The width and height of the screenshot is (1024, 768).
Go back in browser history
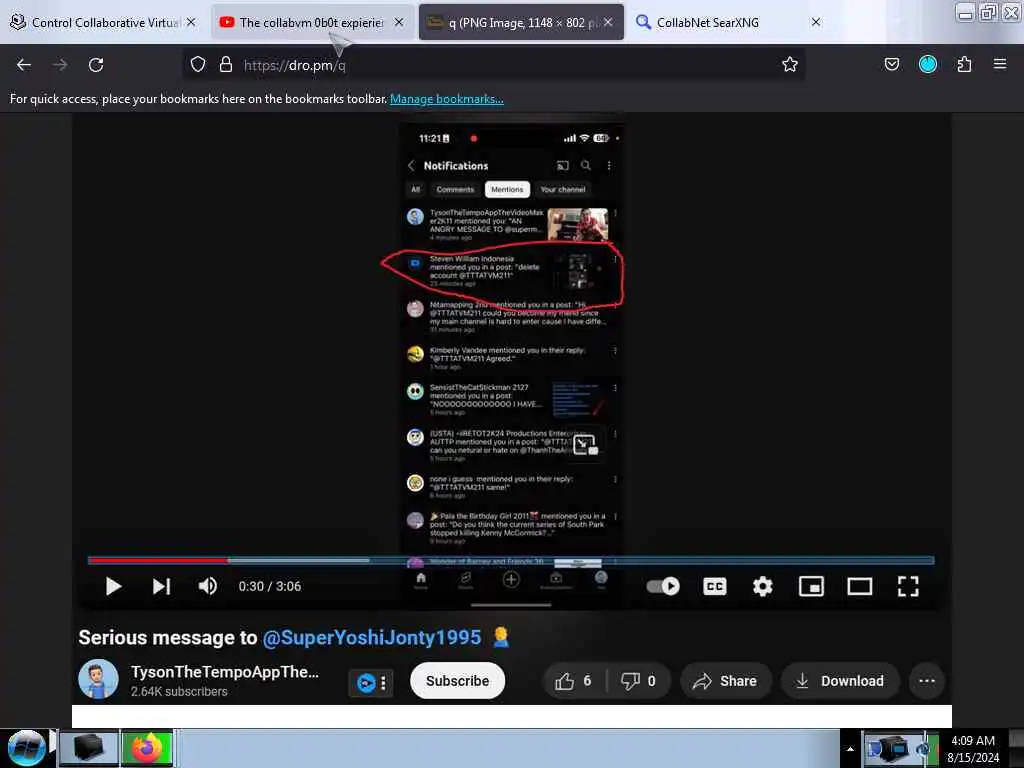pyautogui.click(x=24, y=65)
